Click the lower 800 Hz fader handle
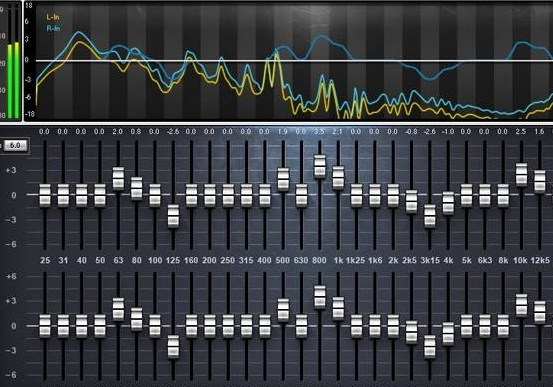Screen dimensions: 553x387 [320, 297]
